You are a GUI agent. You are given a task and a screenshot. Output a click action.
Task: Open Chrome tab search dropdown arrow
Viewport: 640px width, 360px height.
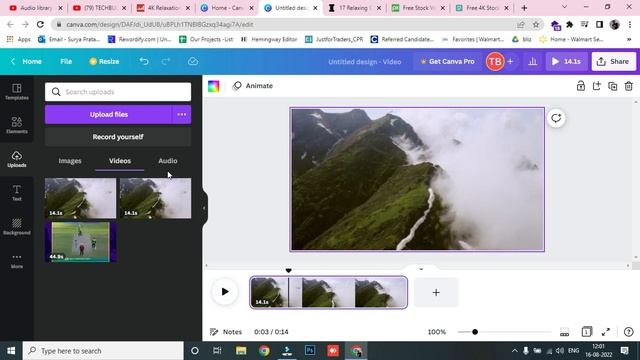click(x=564, y=7)
